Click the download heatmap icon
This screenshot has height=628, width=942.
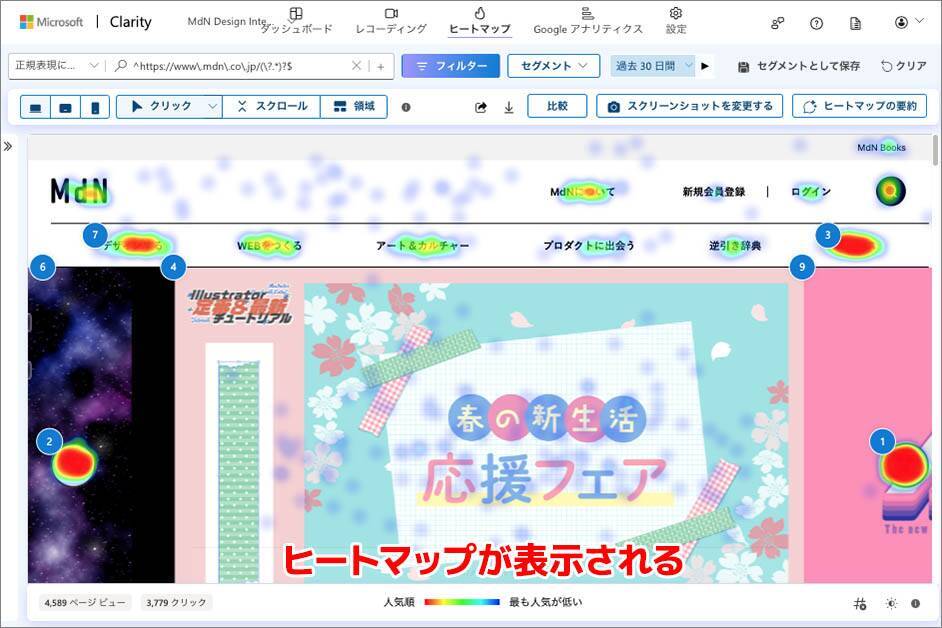pos(509,107)
